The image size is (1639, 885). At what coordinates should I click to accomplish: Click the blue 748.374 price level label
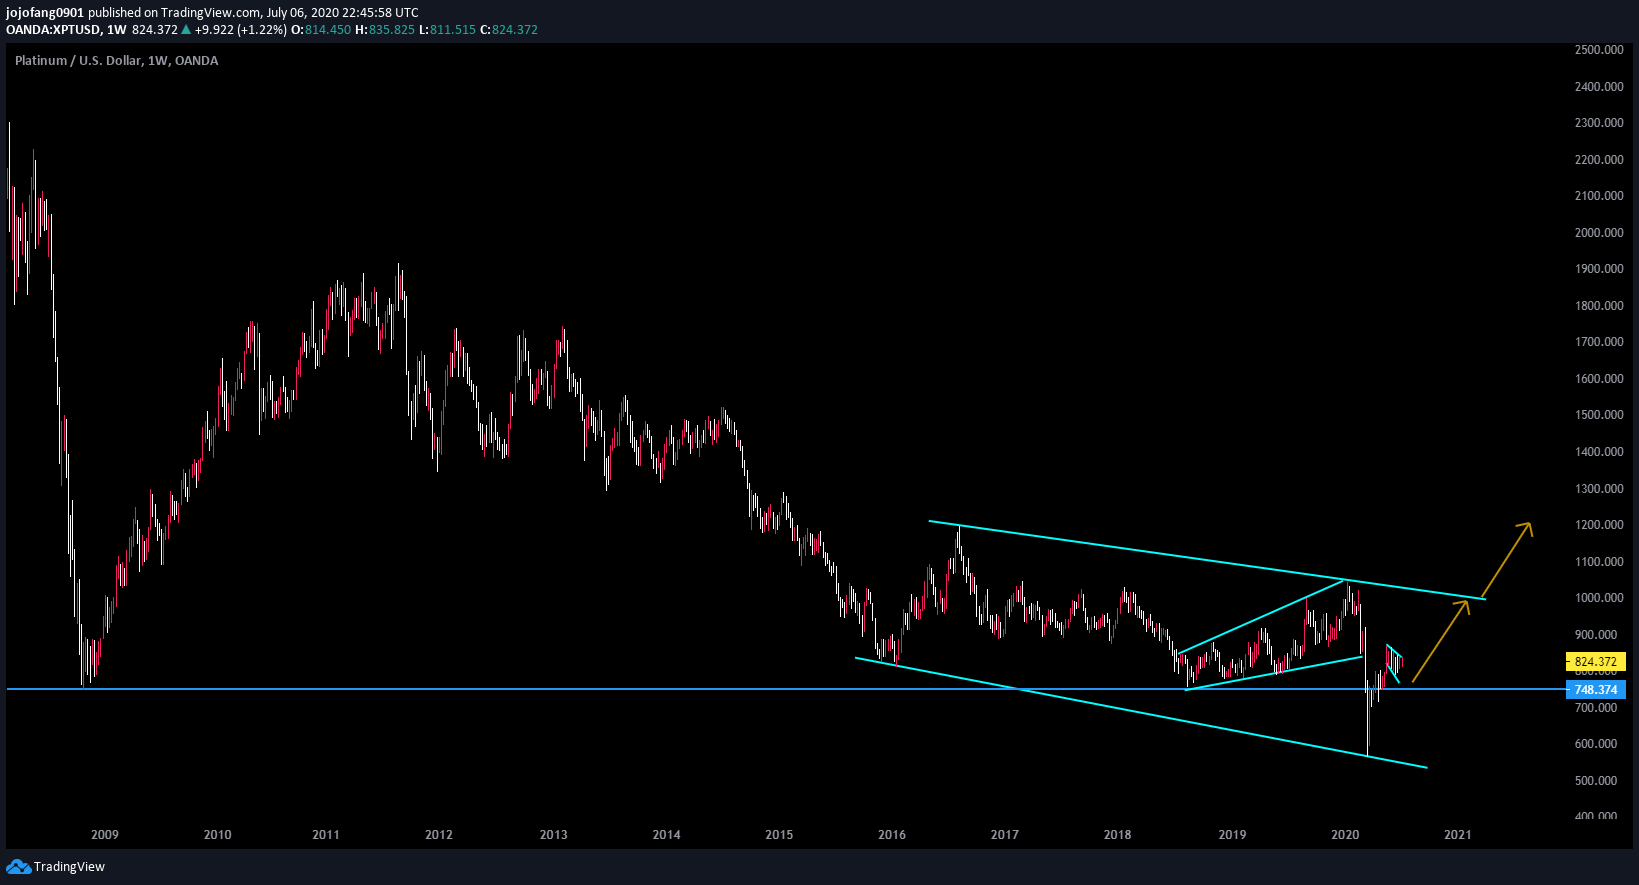(1595, 690)
